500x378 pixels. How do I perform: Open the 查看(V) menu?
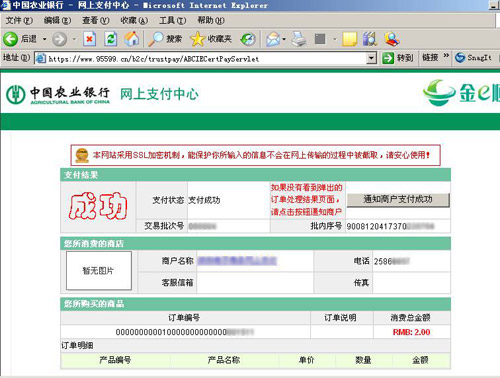click(x=96, y=21)
